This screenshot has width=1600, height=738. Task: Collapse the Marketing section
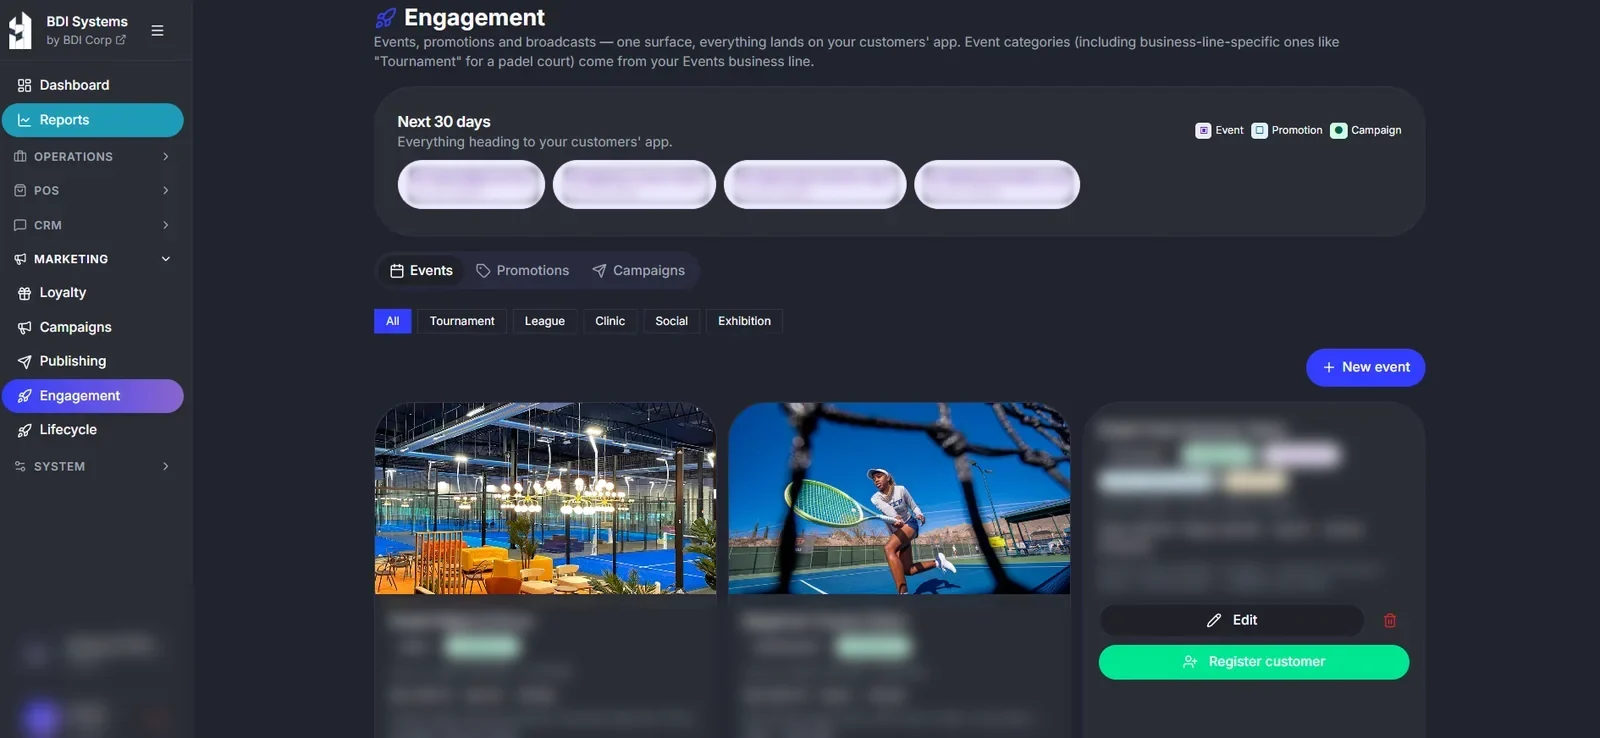[92, 259]
